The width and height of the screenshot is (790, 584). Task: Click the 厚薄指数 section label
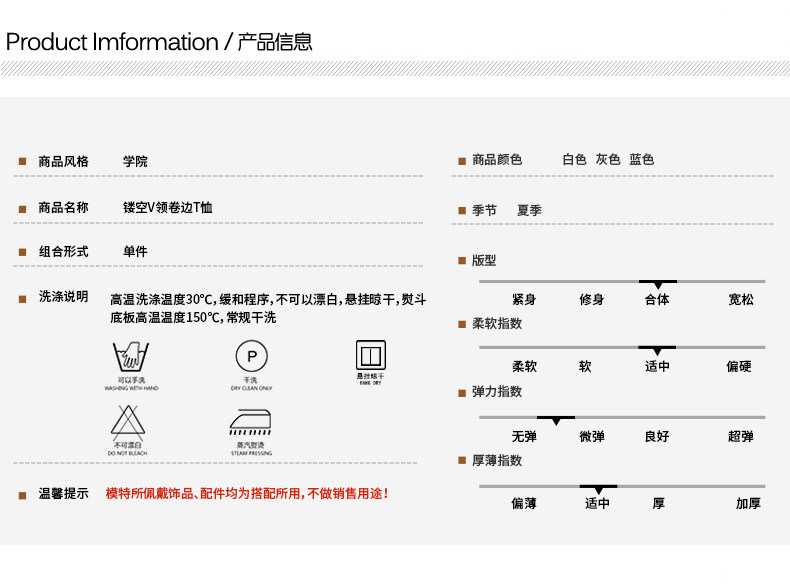click(x=497, y=460)
